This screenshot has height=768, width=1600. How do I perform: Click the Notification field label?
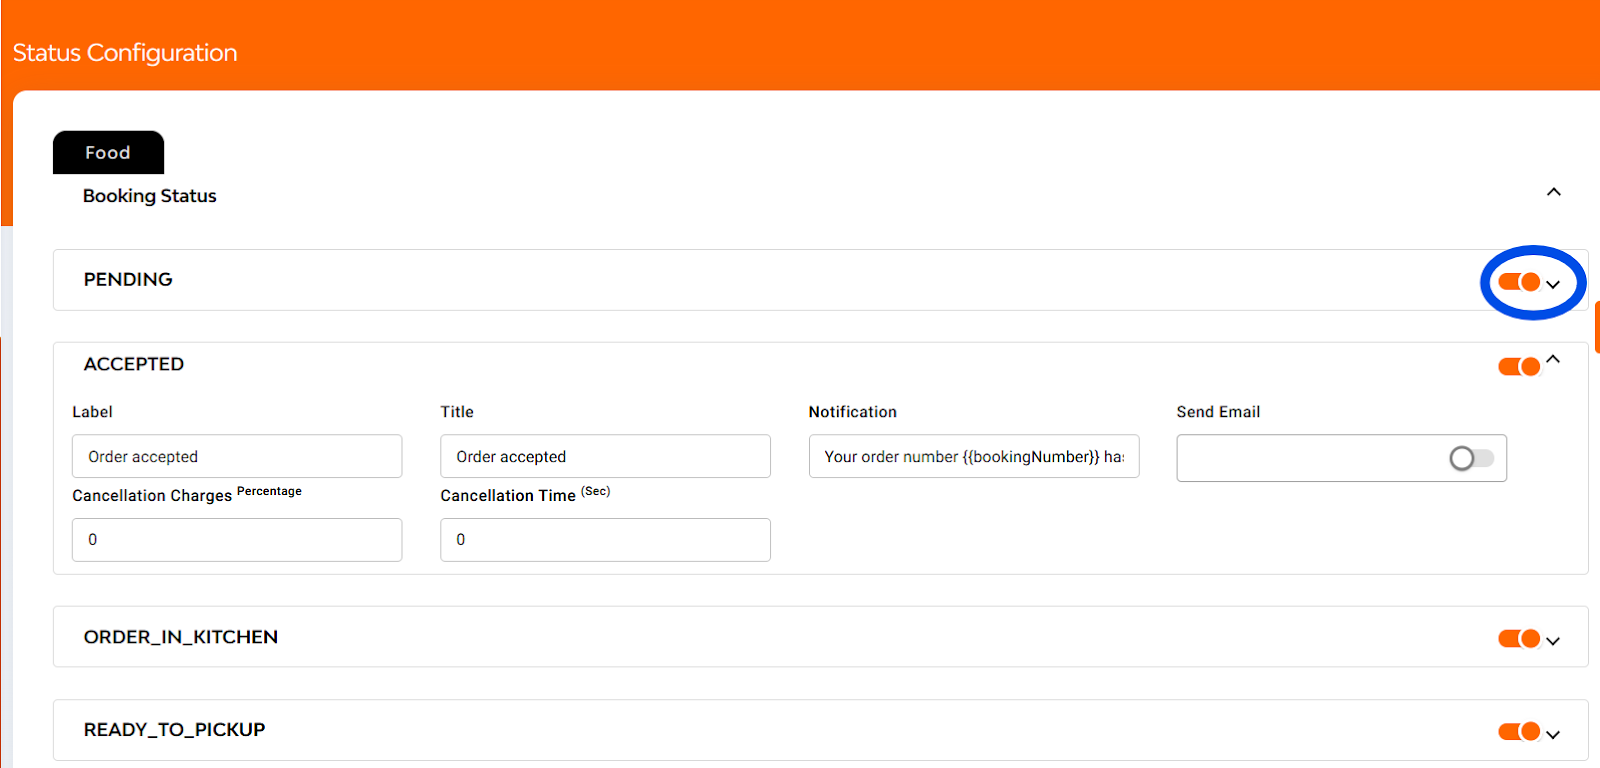[x=853, y=412]
